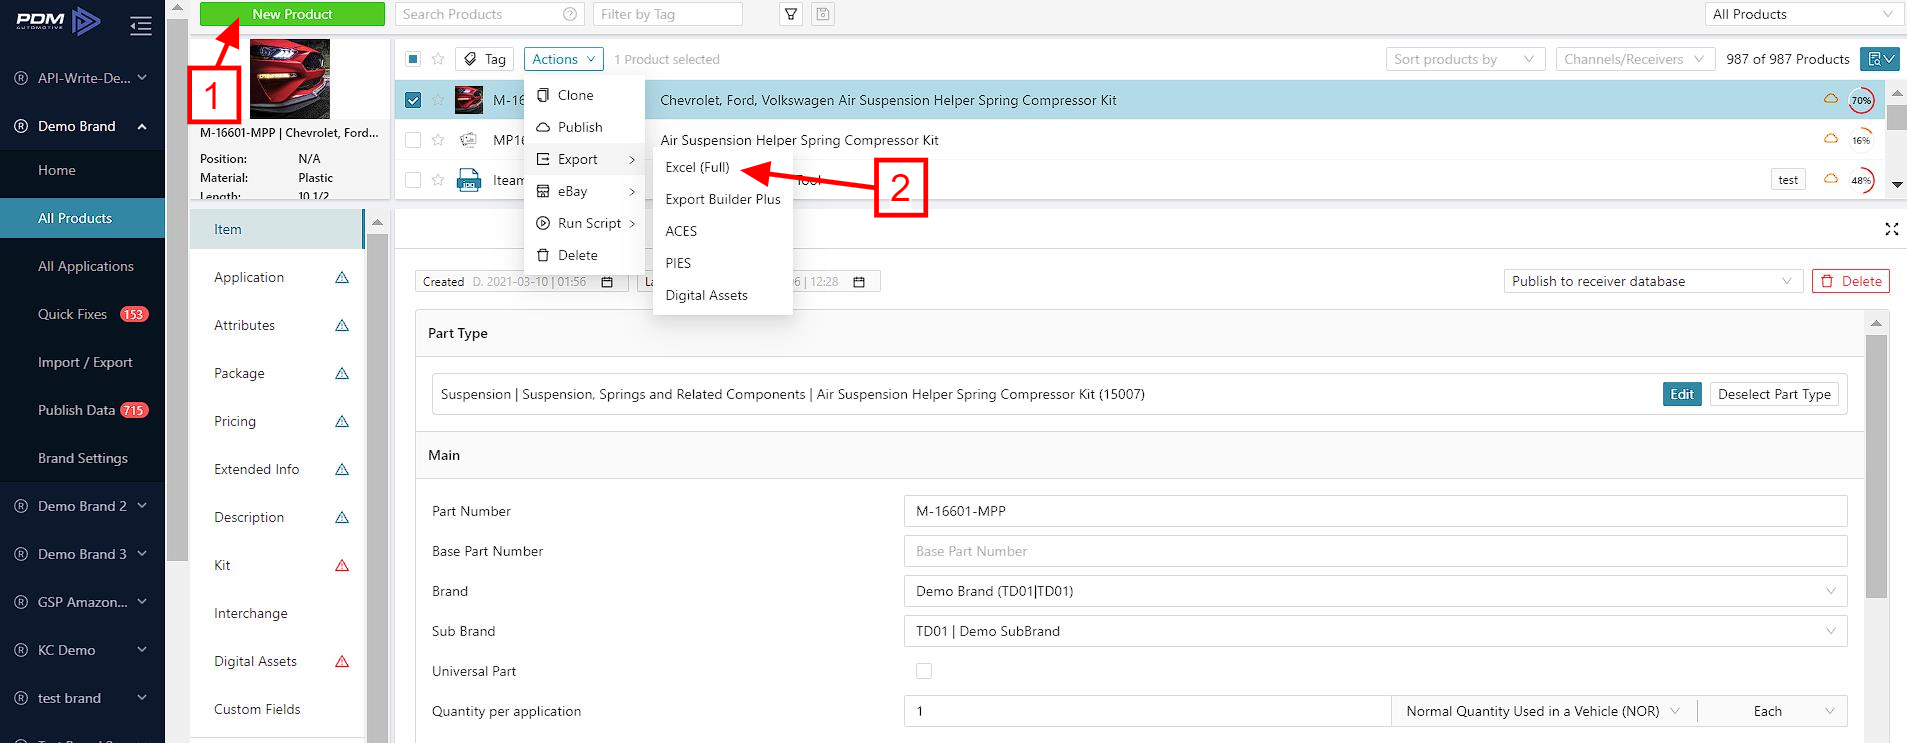The height and width of the screenshot is (743, 1907).
Task: Open the Created date calendar icon
Action: (607, 282)
